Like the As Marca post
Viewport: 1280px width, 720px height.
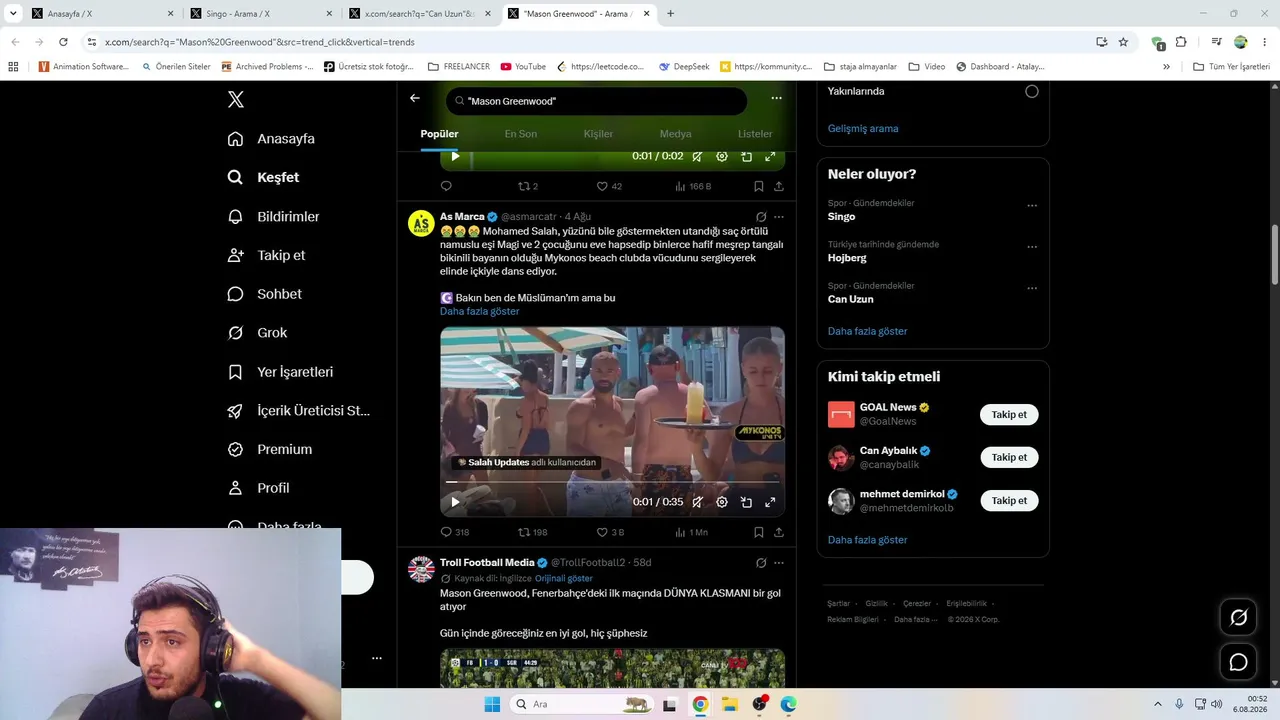click(x=610, y=532)
